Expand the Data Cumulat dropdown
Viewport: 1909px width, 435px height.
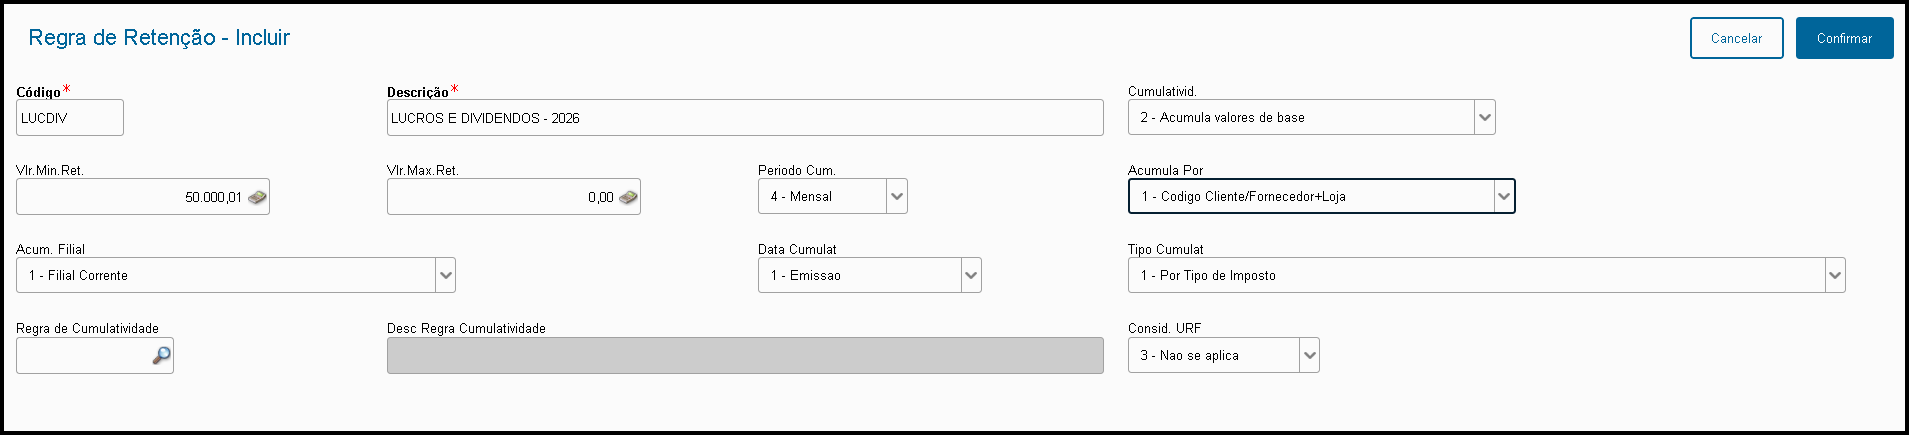click(x=971, y=276)
